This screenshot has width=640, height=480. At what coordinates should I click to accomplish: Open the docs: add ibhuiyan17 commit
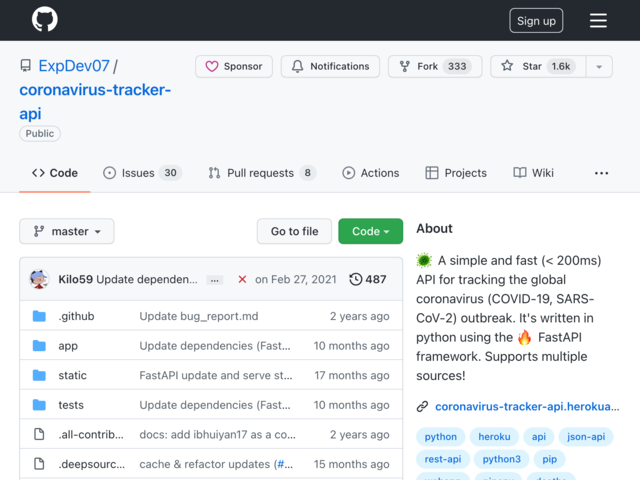(x=218, y=434)
